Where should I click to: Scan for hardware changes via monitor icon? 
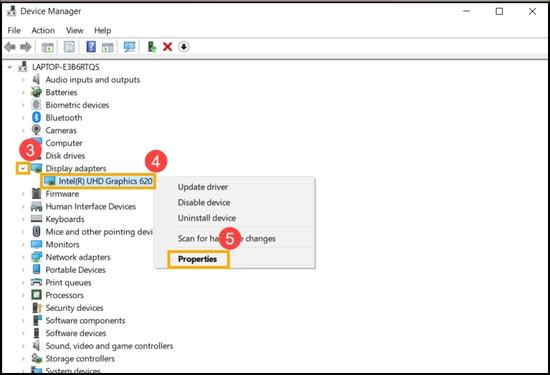click(x=129, y=47)
